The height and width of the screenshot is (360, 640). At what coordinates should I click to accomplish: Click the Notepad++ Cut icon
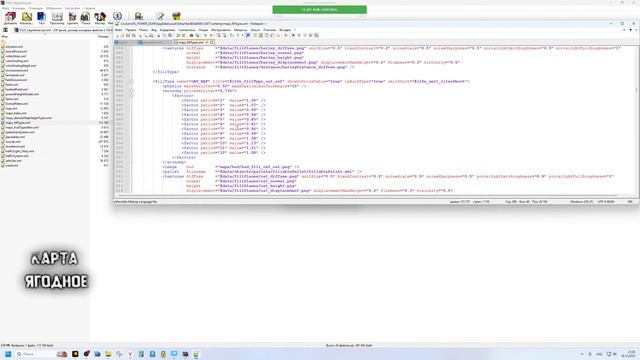tap(159, 36)
